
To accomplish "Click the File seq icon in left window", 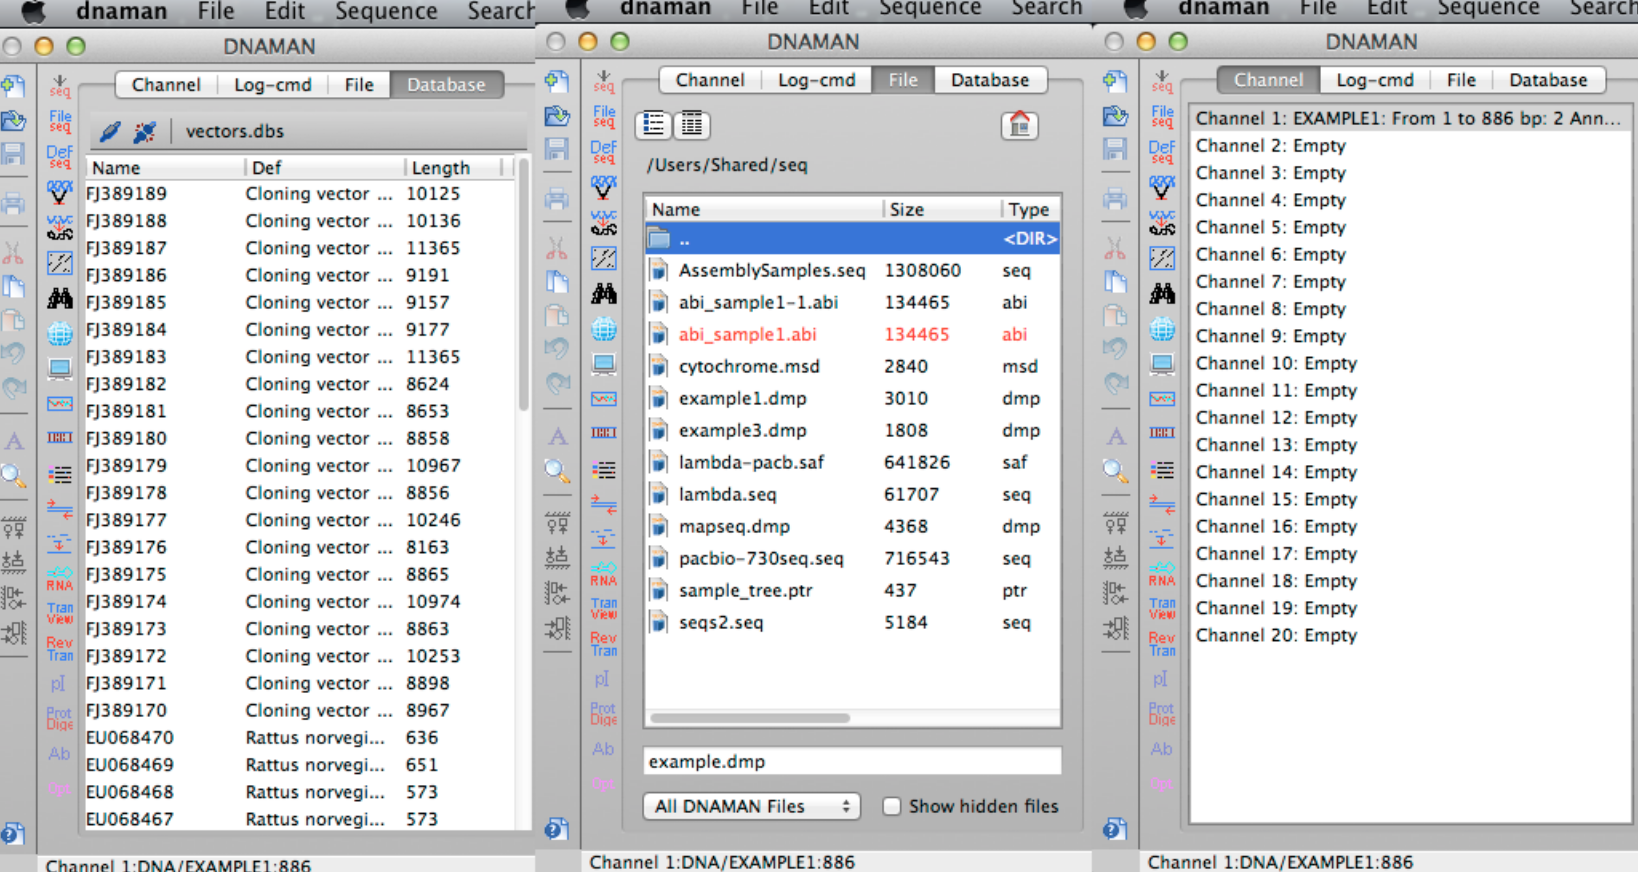I will pyautogui.click(x=59, y=121).
